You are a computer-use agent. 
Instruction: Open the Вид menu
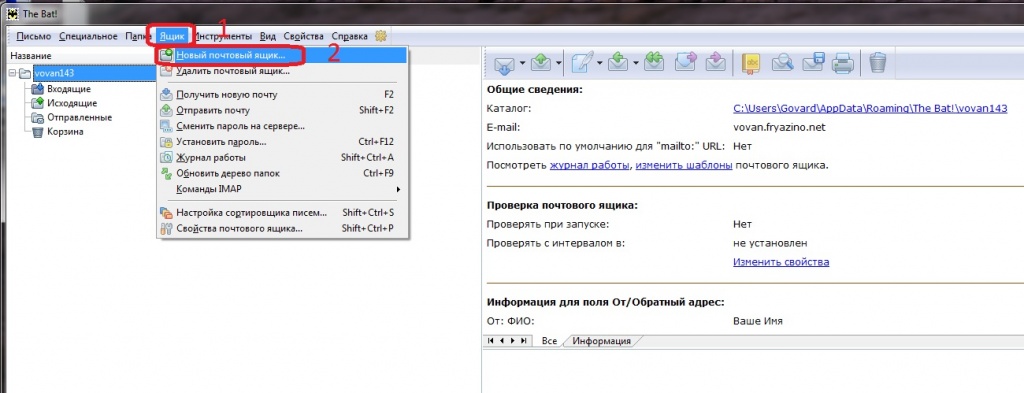click(268, 37)
